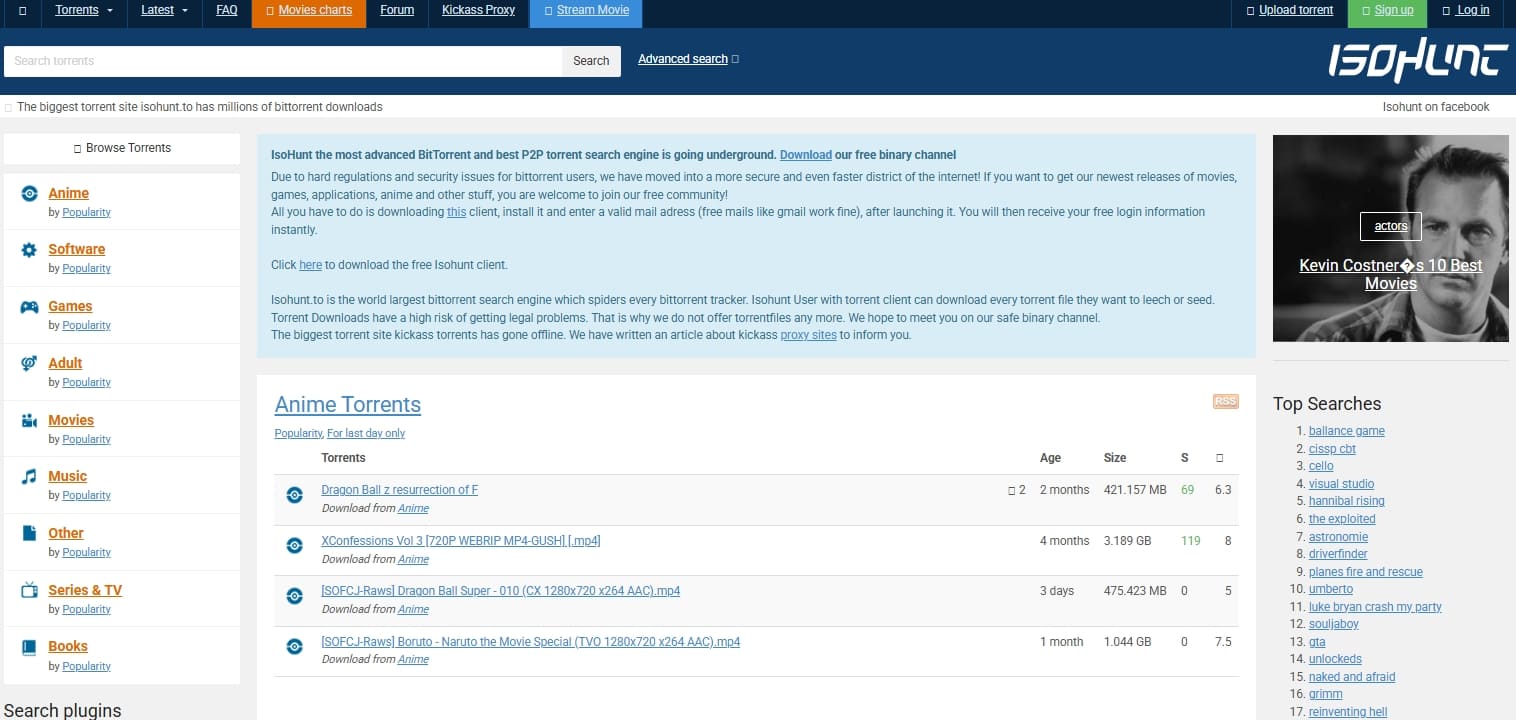Click the Series & TV television icon

tap(30, 591)
